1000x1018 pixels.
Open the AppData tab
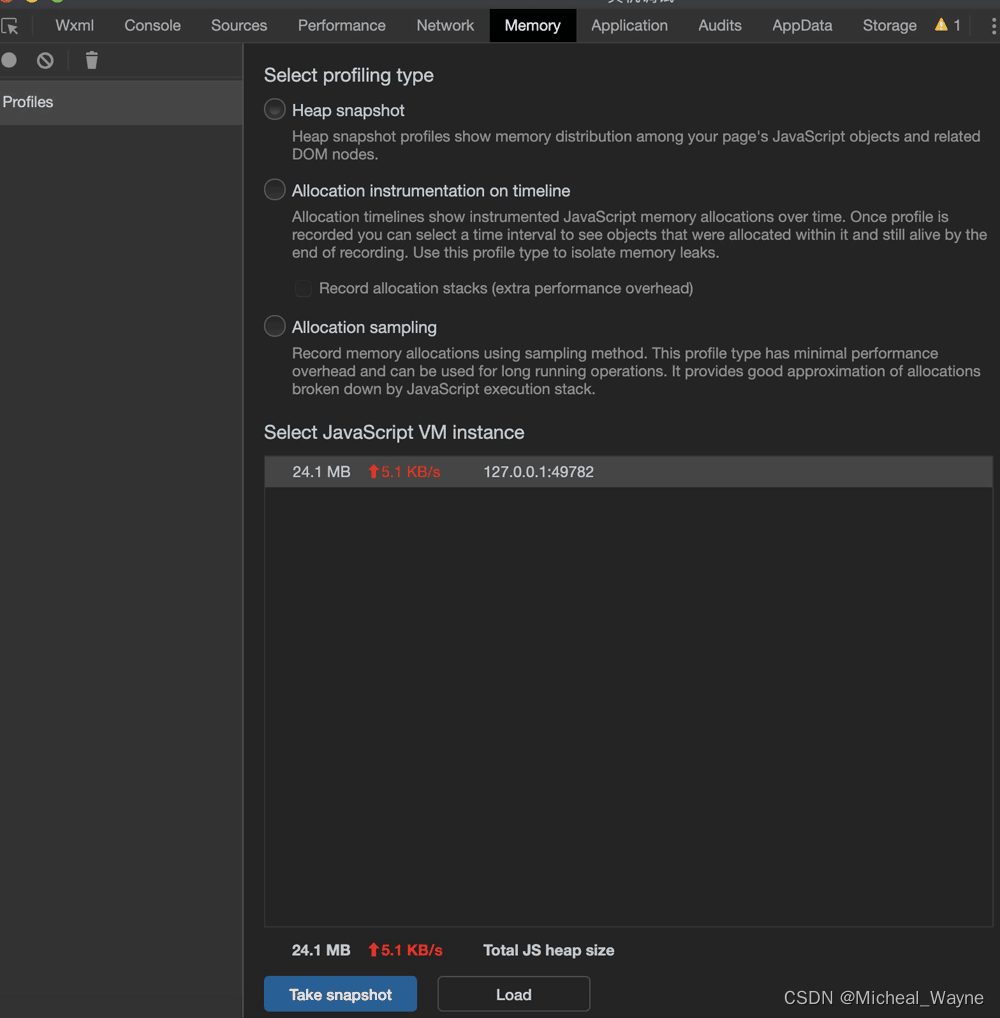point(802,26)
